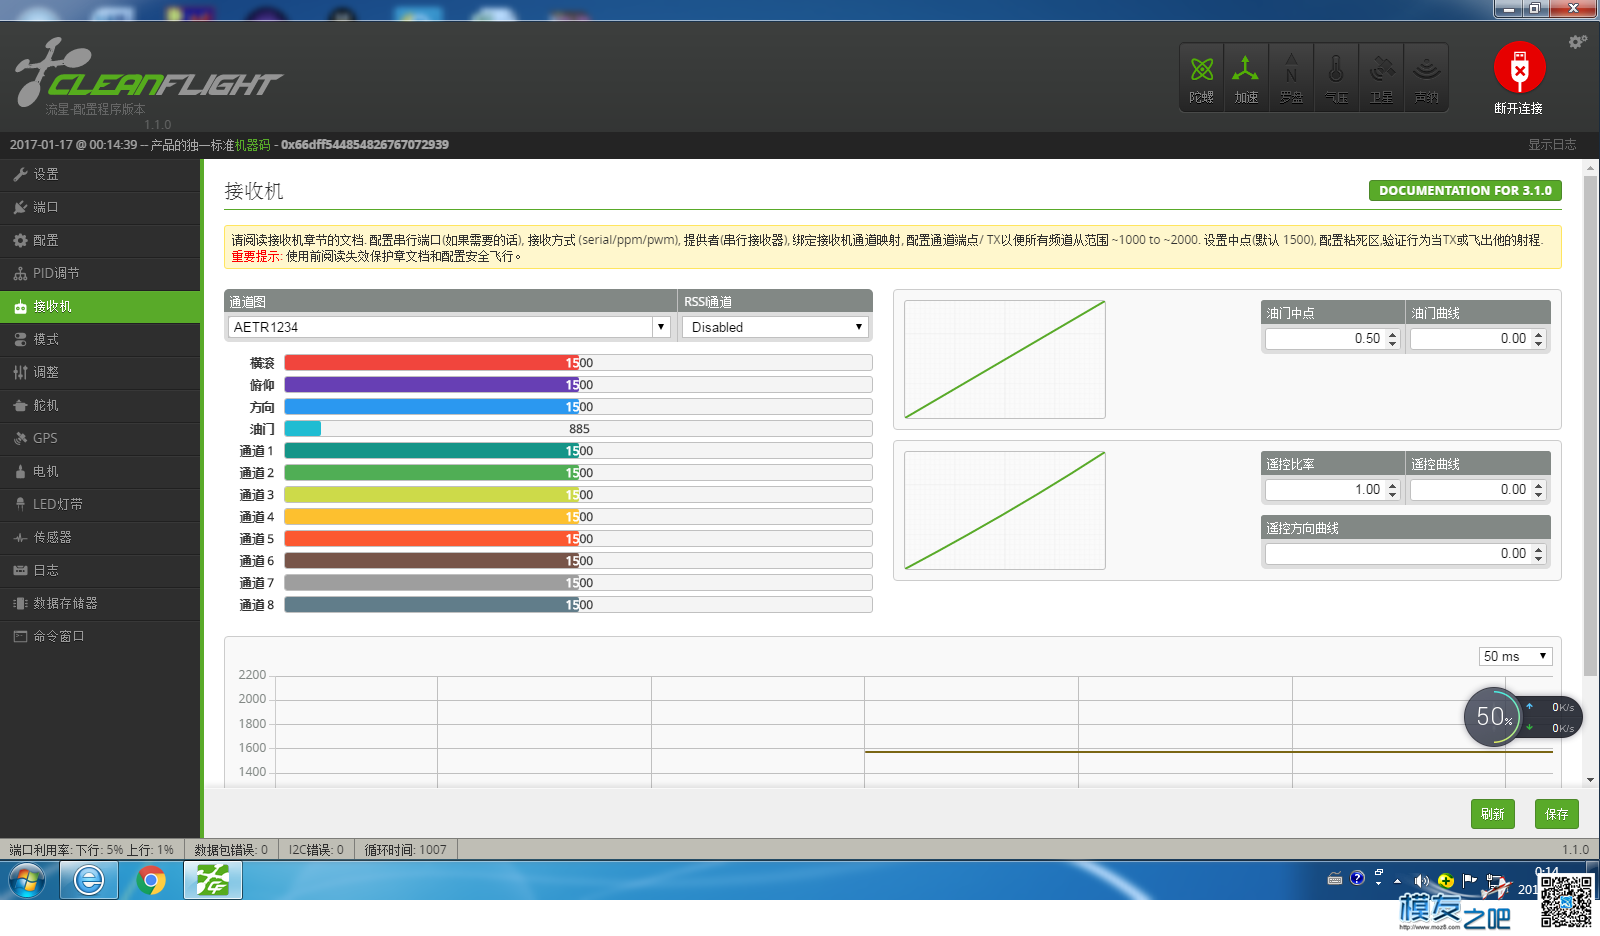
Task: Open Internet Explorer from the taskbar
Action: coord(89,881)
